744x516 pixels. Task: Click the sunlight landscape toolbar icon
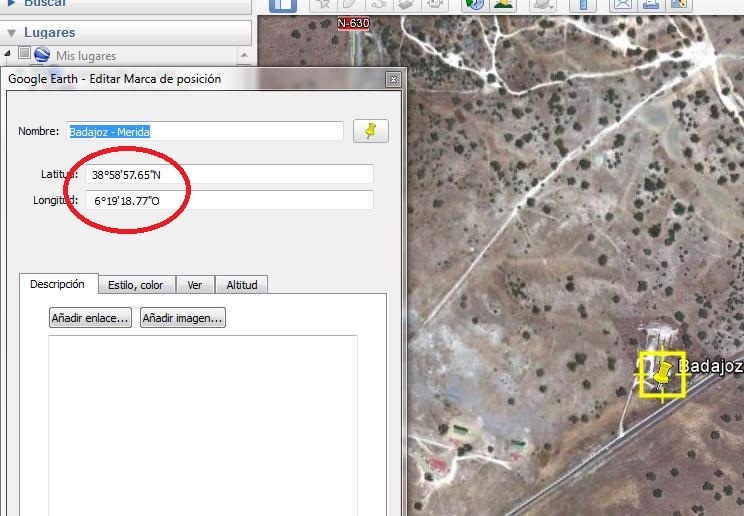click(x=503, y=4)
